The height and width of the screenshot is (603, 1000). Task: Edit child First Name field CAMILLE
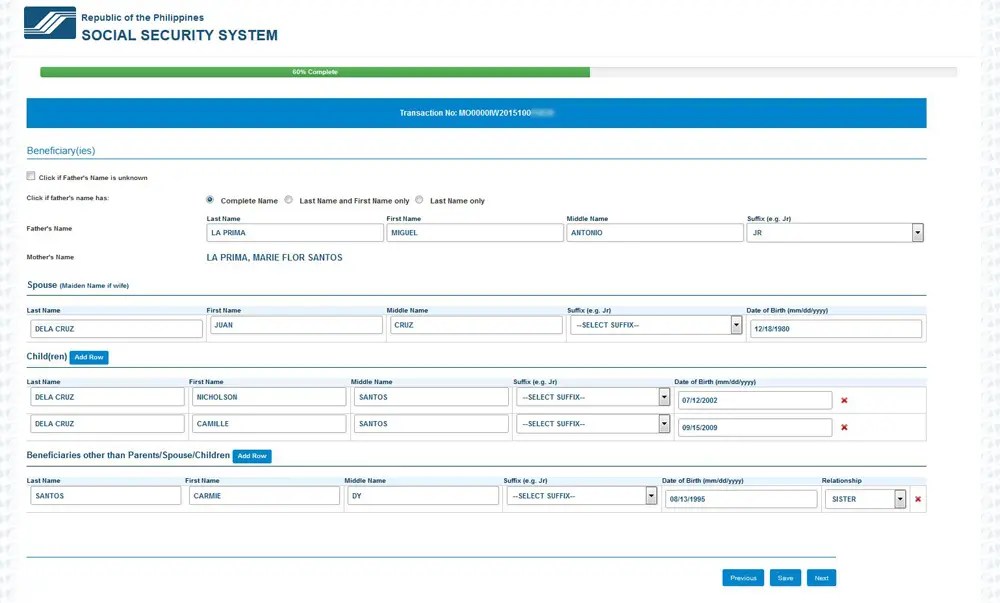(x=269, y=424)
